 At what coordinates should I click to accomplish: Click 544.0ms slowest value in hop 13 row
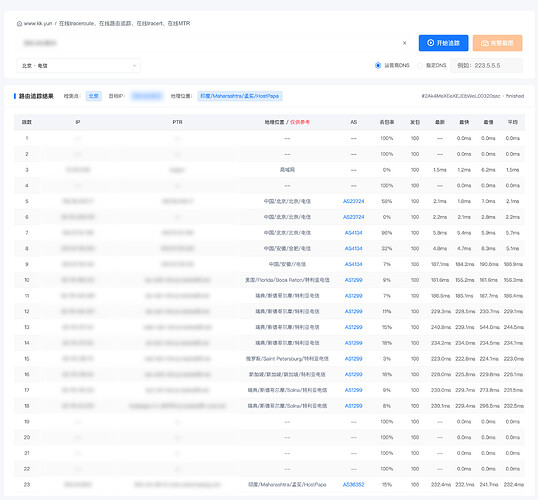point(489,327)
